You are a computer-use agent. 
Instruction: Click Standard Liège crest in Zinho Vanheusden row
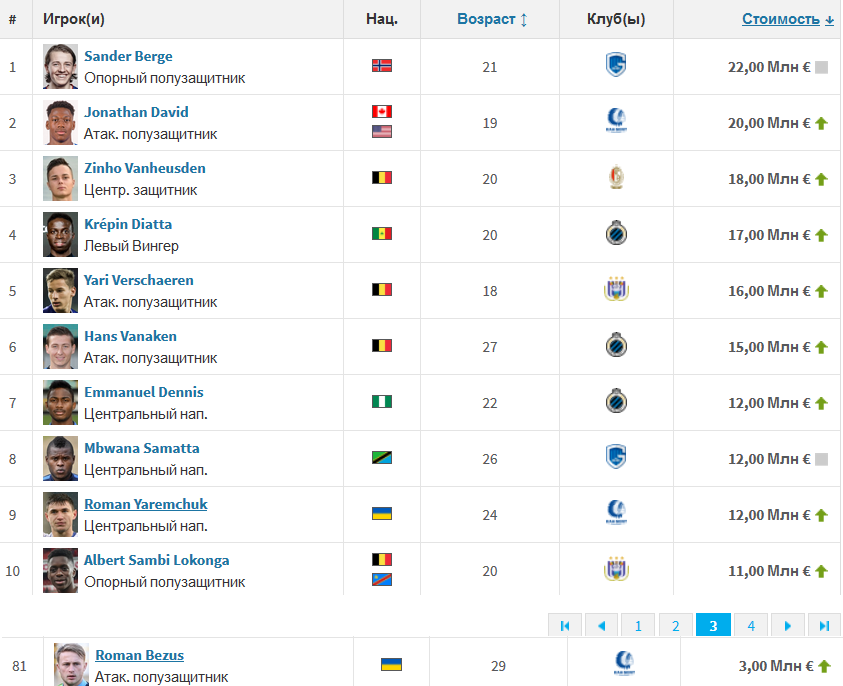[x=616, y=178]
